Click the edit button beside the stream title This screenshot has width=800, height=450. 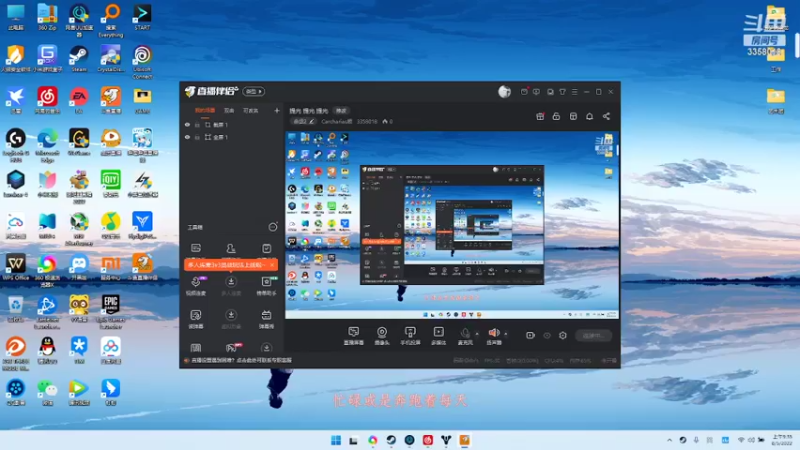click(341, 111)
